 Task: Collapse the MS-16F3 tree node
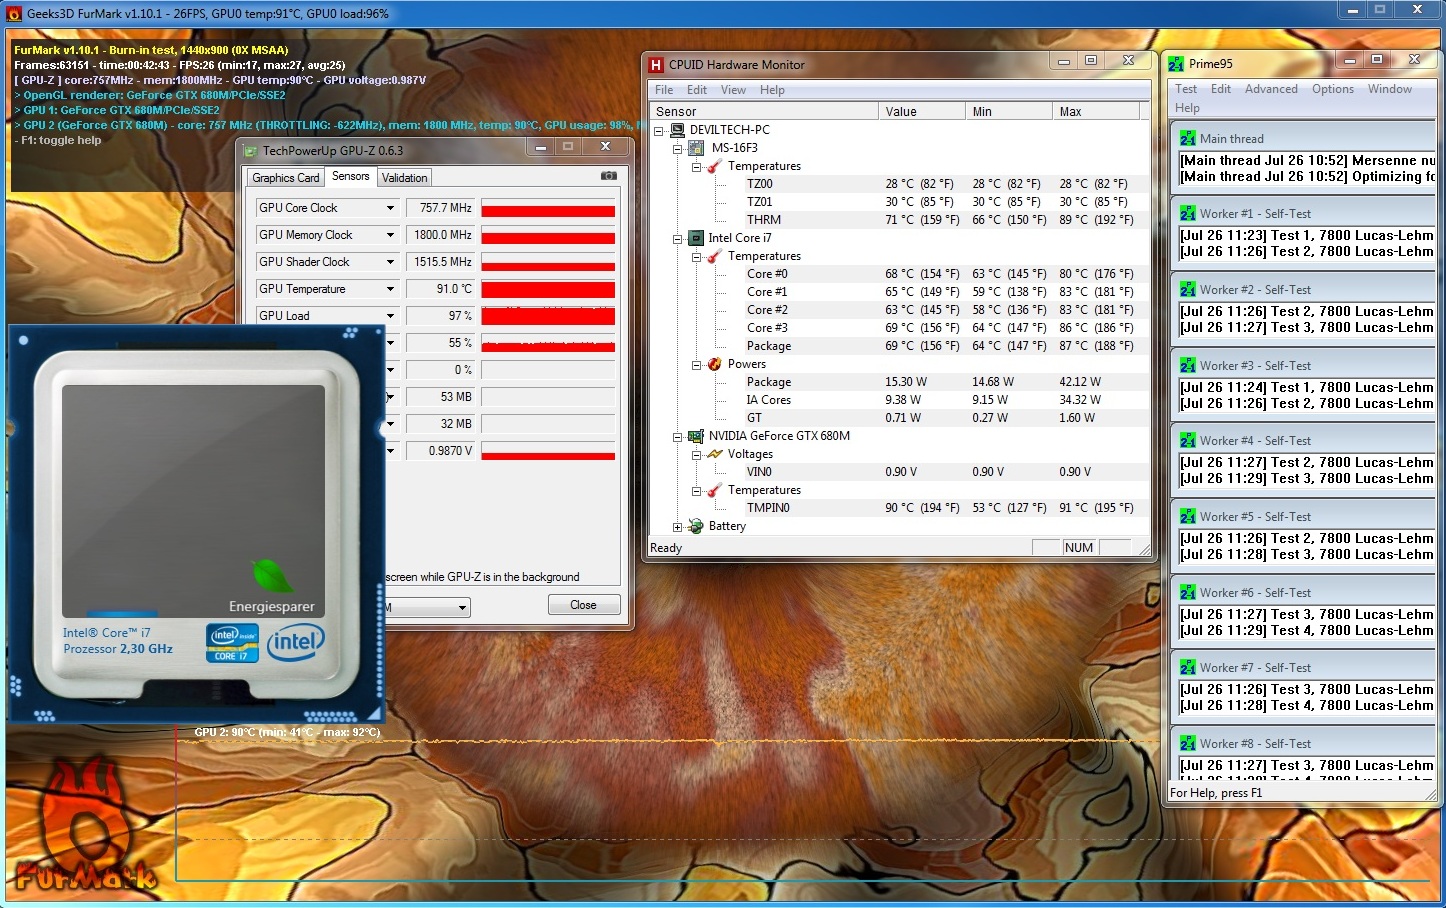tap(677, 148)
